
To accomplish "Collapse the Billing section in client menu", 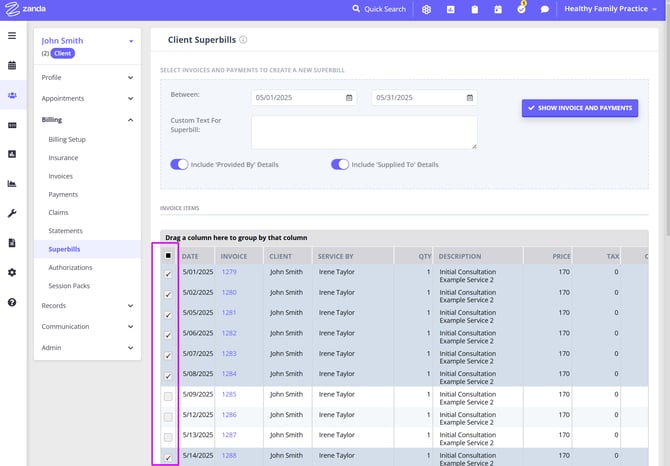I will point(131,120).
